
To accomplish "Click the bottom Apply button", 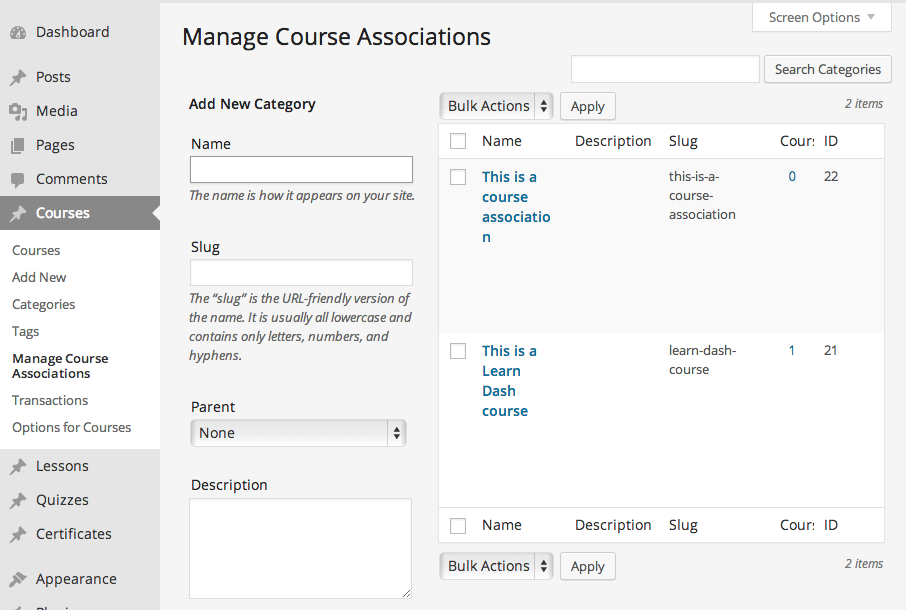I will [x=587, y=566].
